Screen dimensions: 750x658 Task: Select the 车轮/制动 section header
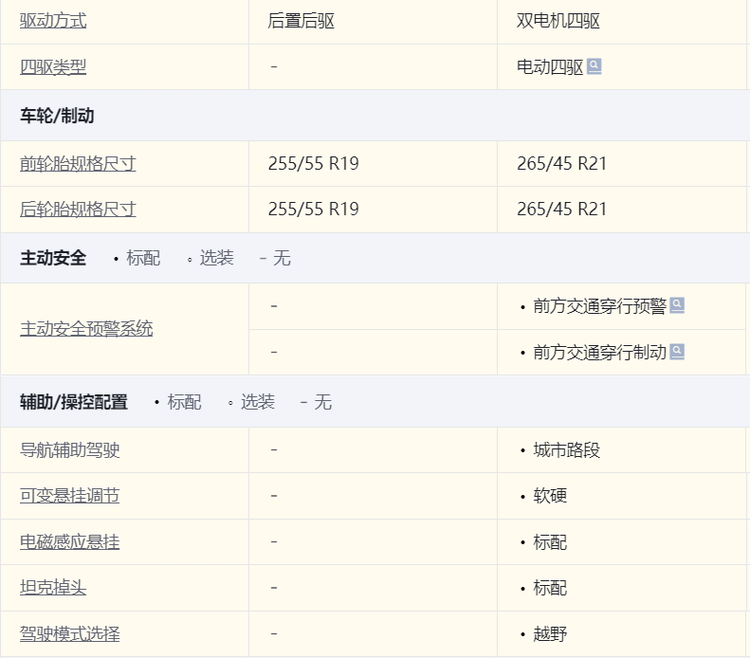tap(57, 116)
